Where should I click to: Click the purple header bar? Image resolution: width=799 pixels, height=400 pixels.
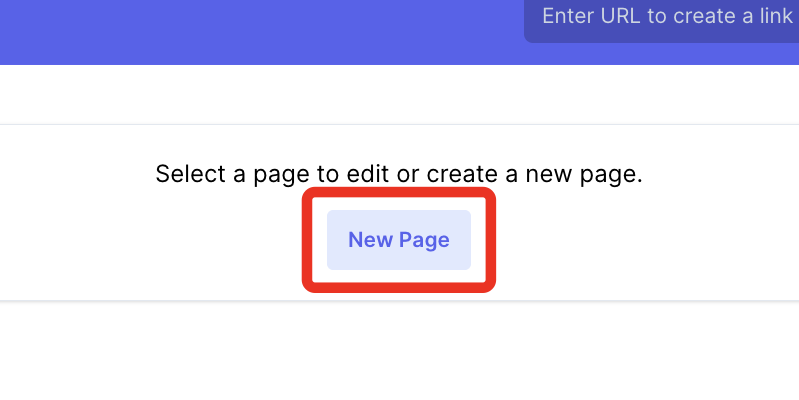pos(250,32)
